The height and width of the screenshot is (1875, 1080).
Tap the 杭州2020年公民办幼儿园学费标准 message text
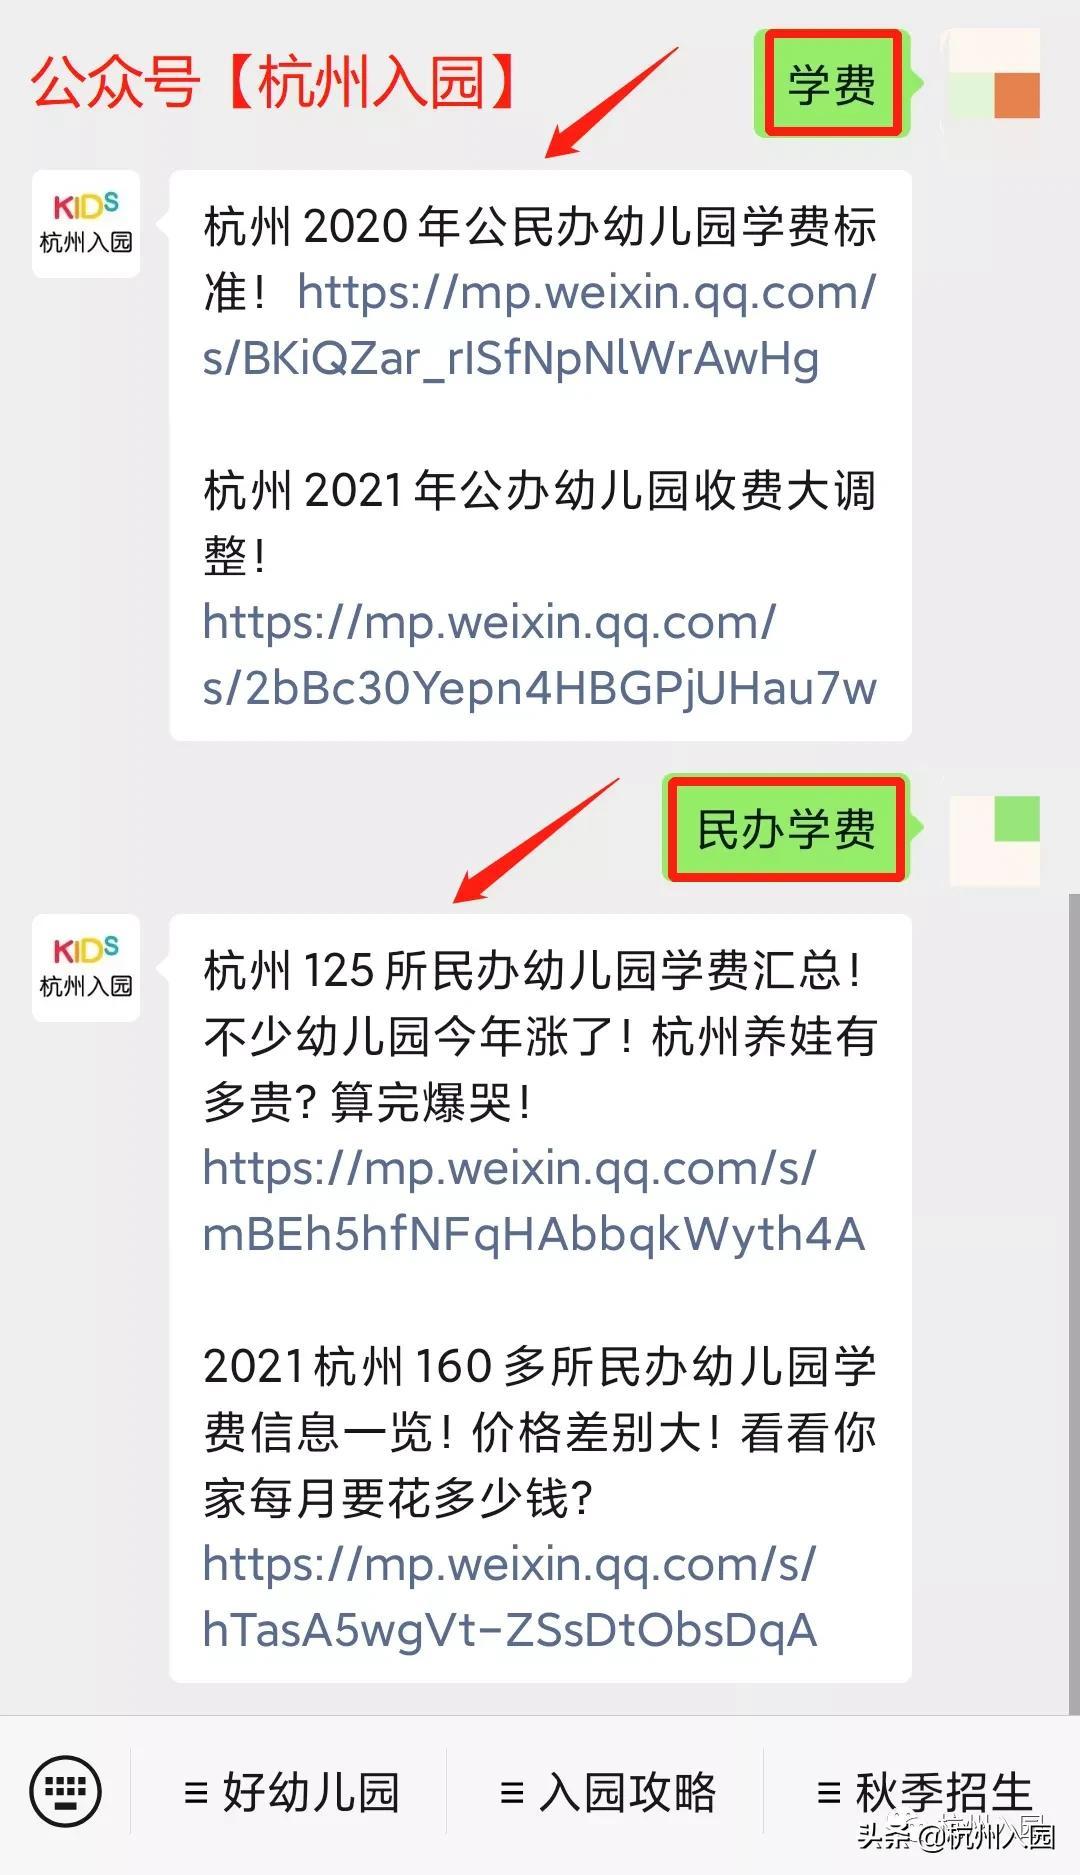(x=540, y=258)
